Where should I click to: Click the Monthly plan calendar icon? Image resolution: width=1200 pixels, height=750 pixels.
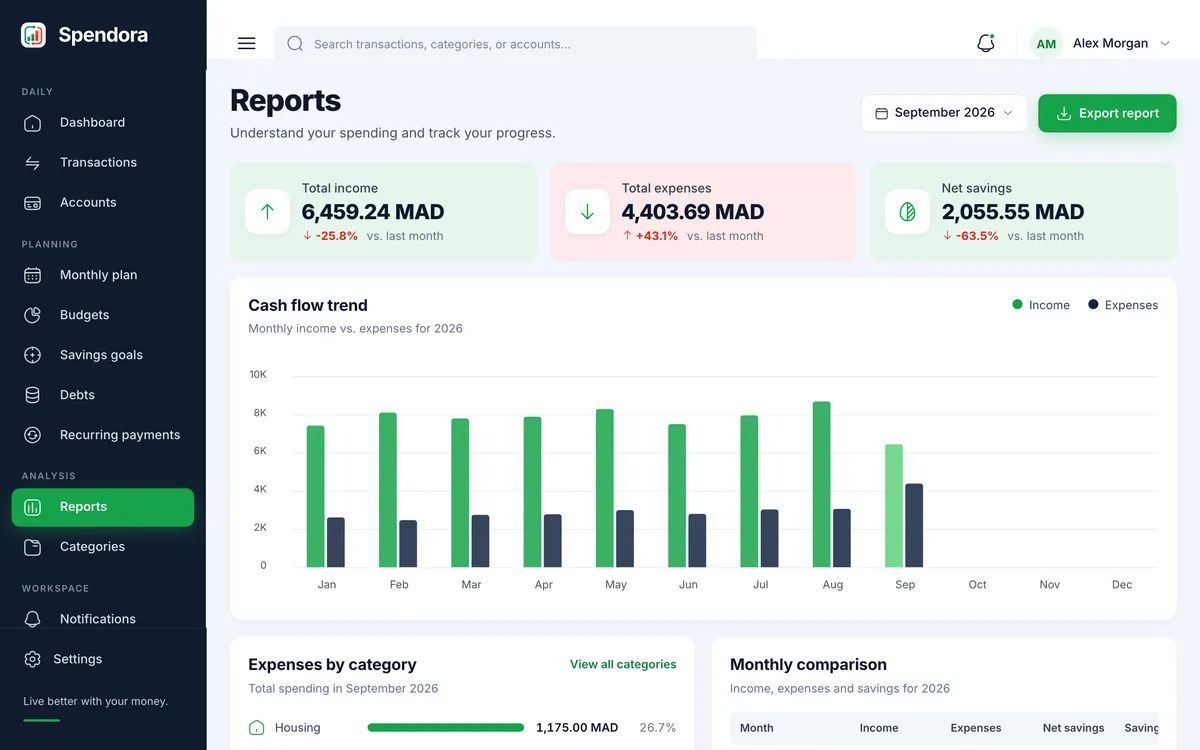tap(32, 275)
